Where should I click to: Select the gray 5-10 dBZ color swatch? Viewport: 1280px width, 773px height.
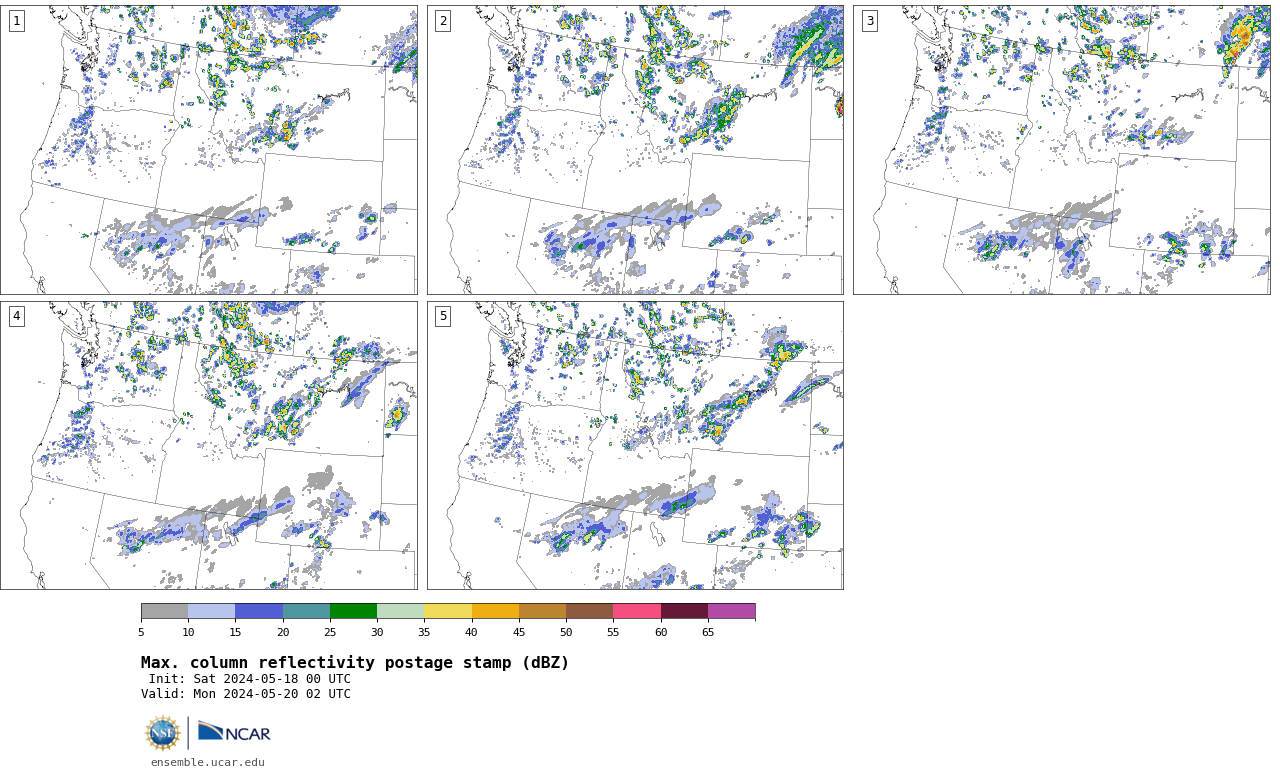[164, 611]
